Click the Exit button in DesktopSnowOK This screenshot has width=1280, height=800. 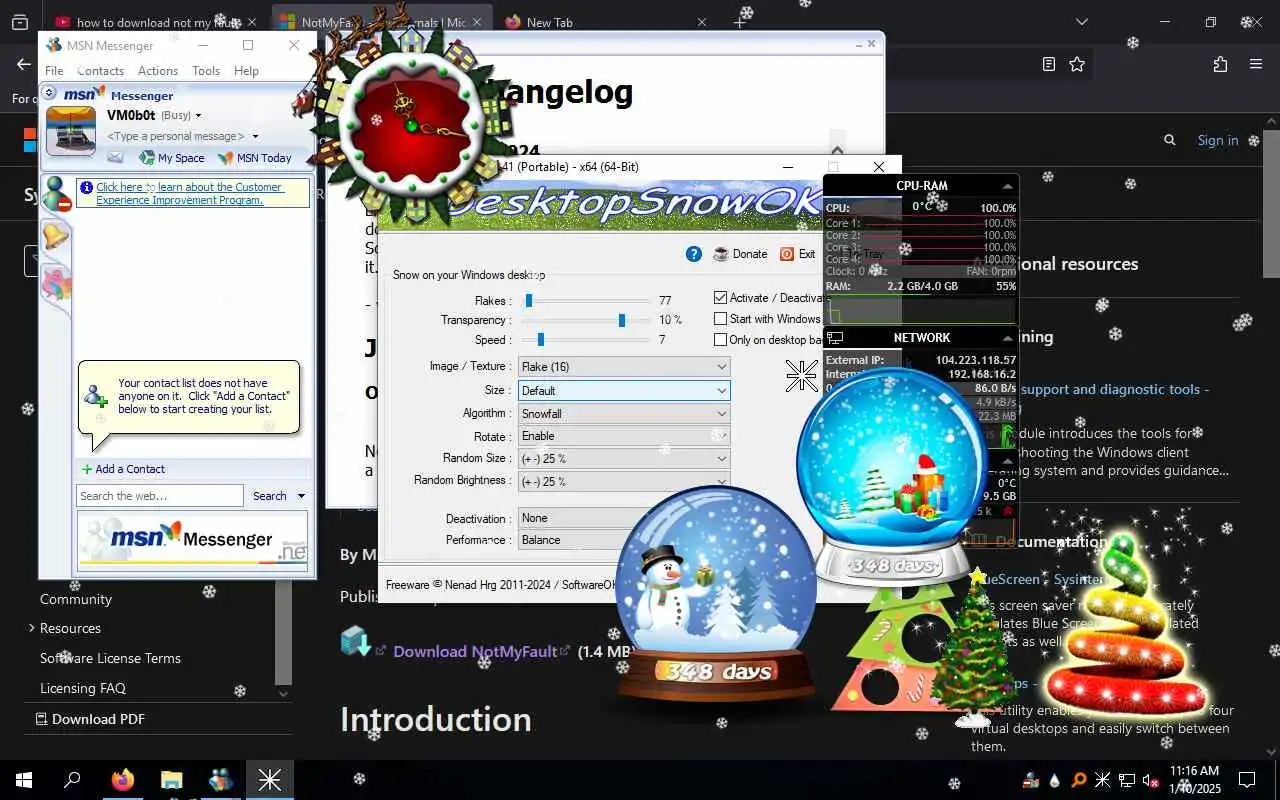[798, 254]
